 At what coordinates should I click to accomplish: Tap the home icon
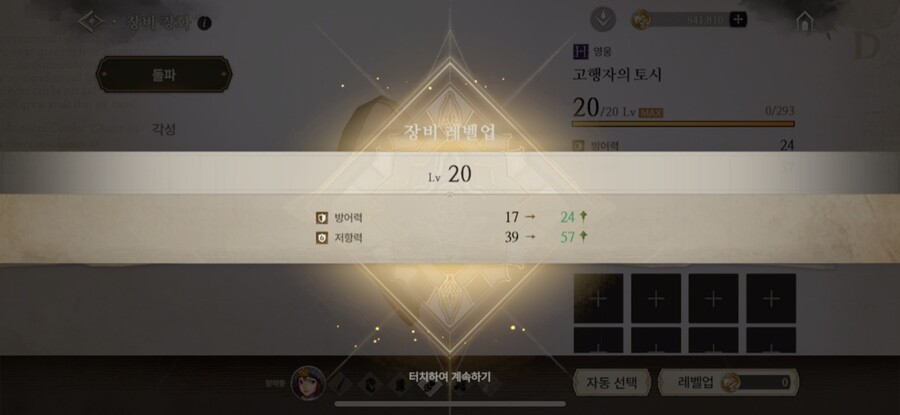805,21
